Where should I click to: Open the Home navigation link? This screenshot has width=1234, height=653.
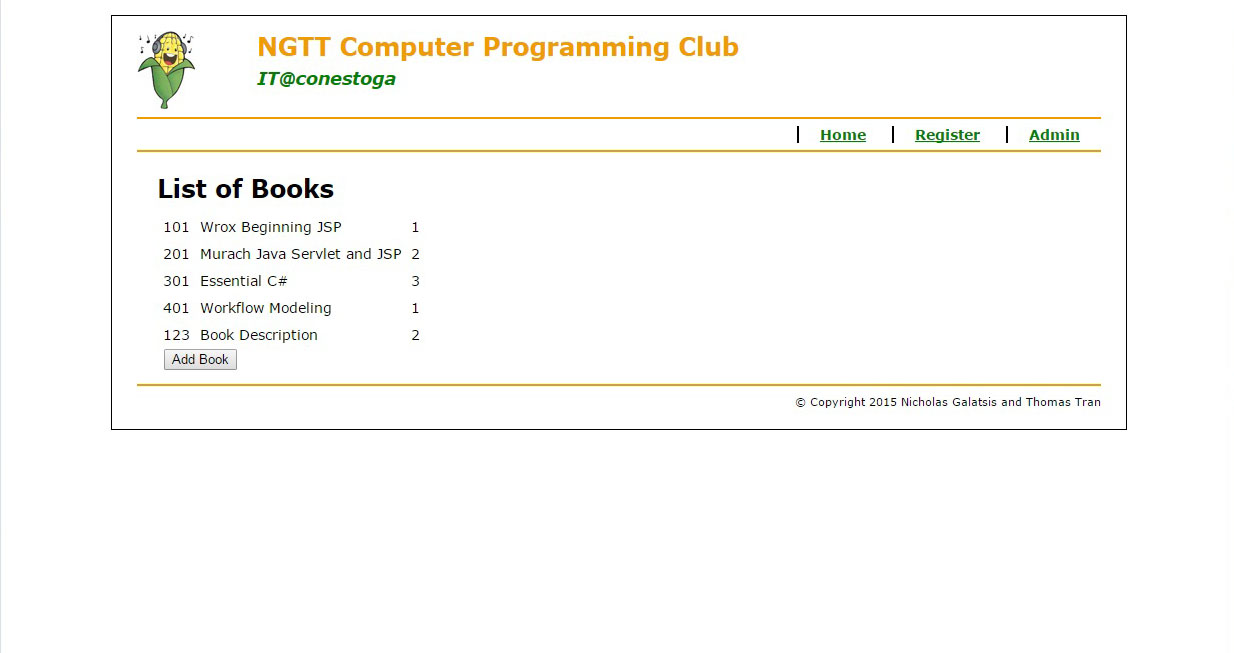(842, 135)
